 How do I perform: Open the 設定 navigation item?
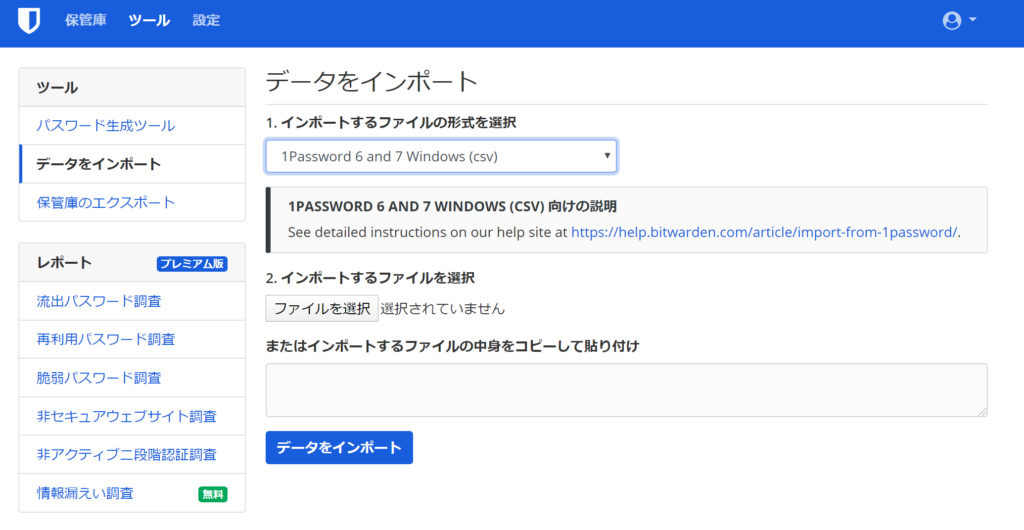click(206, 20)
